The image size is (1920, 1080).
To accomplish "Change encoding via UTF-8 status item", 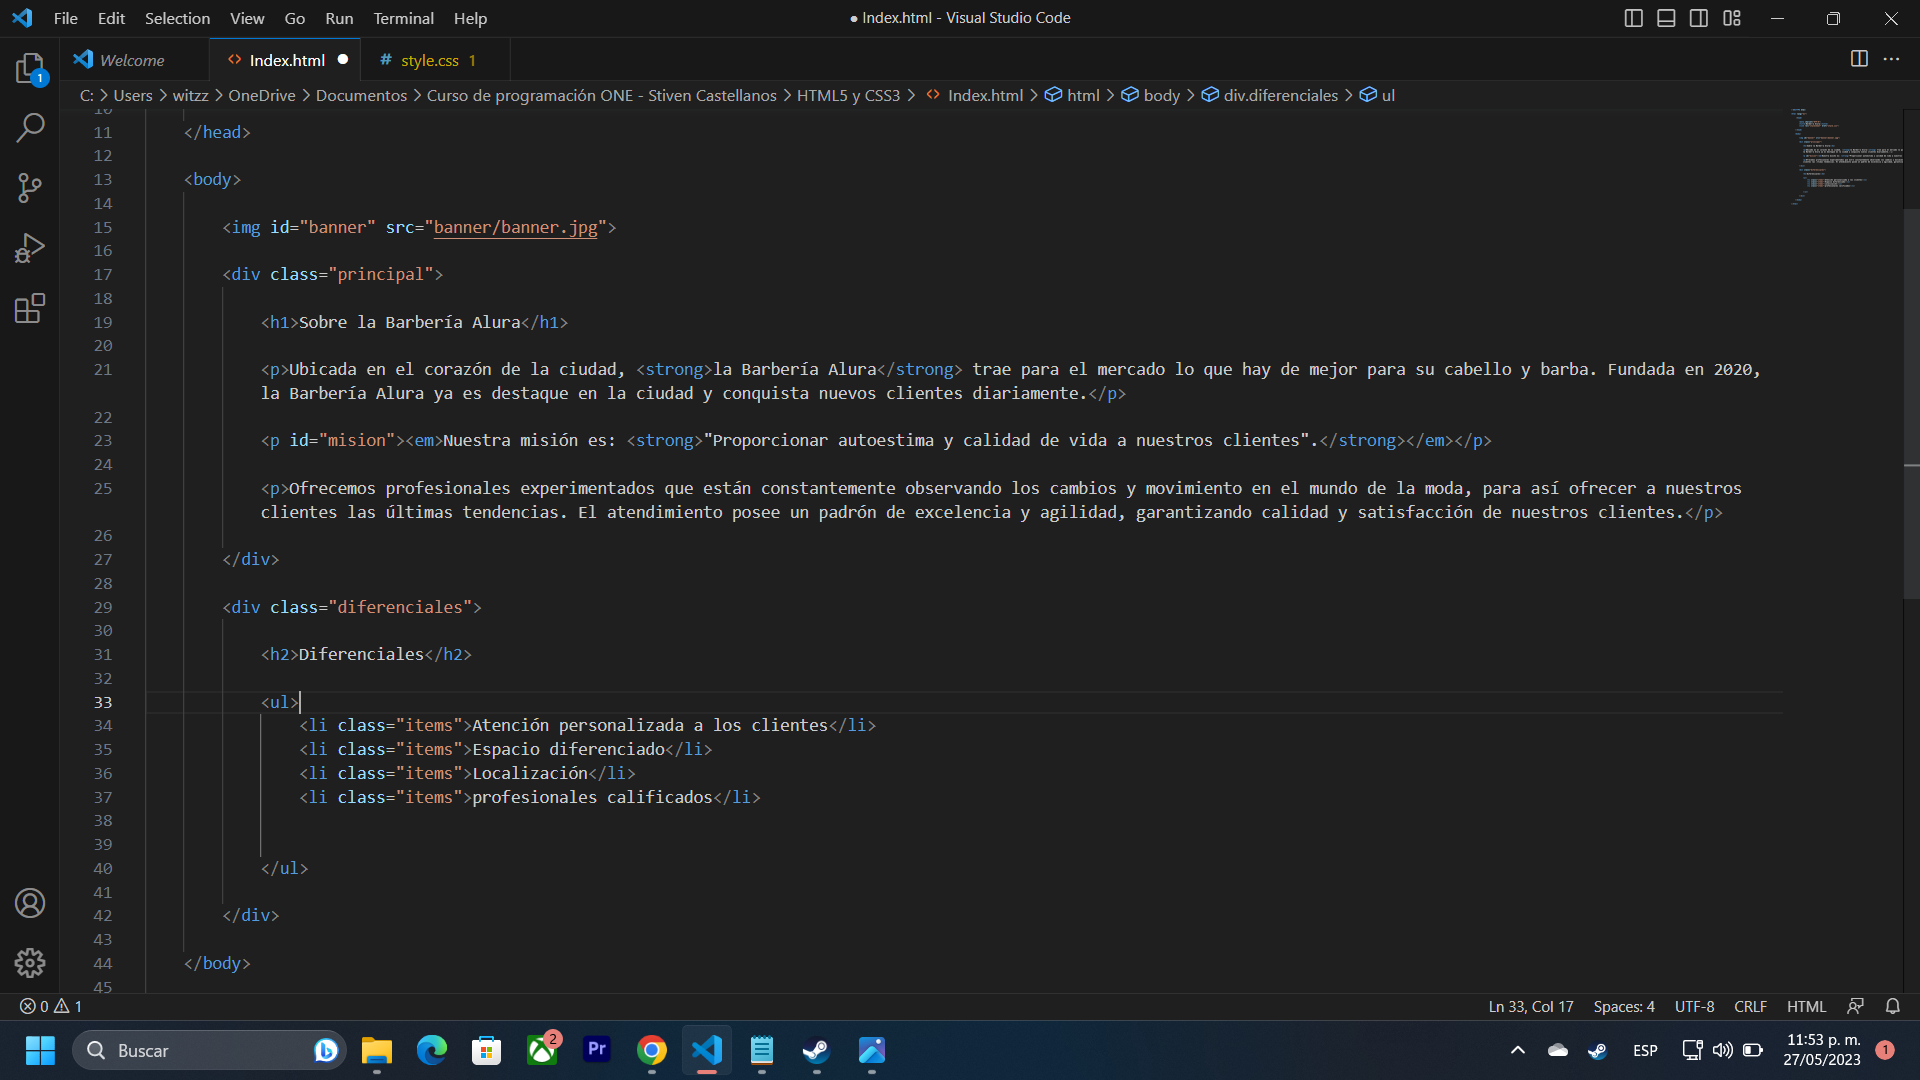I will point(1694,1006).
